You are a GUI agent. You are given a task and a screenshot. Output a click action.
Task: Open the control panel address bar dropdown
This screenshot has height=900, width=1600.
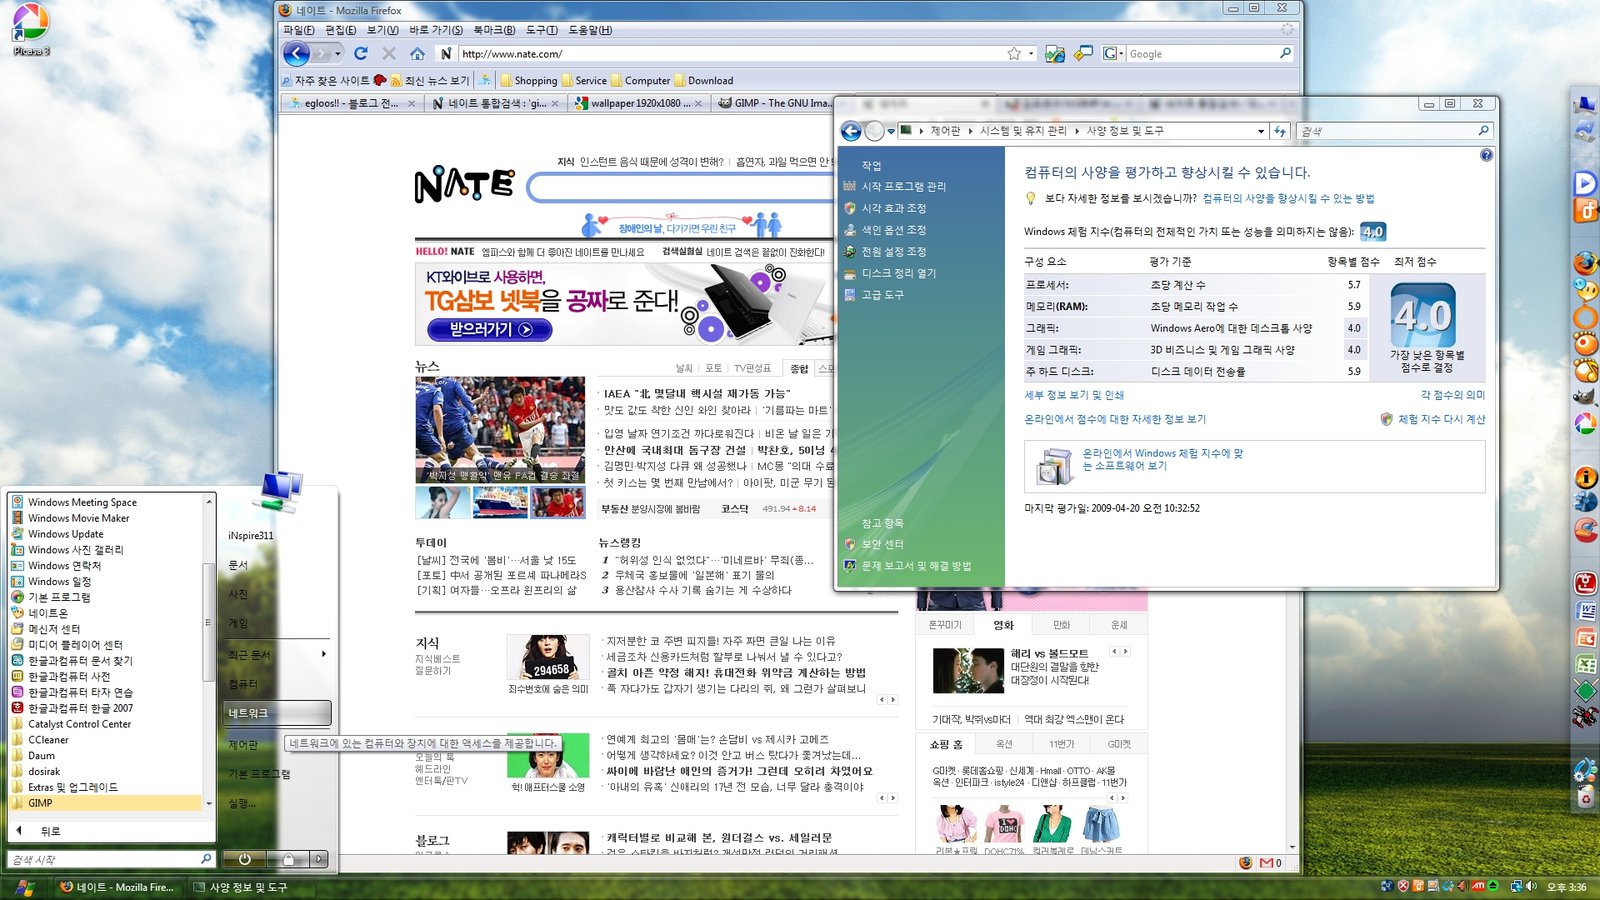coord(1261,131)
